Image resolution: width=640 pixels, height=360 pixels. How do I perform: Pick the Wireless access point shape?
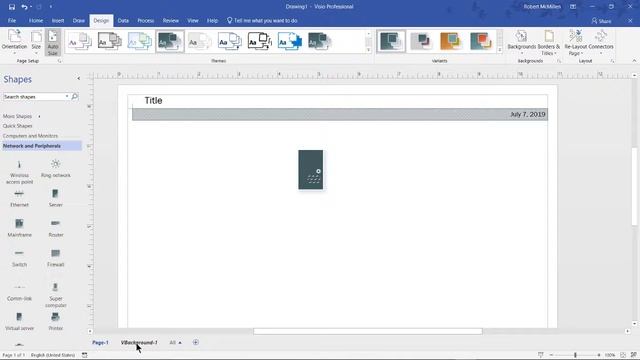click(19, 172)
